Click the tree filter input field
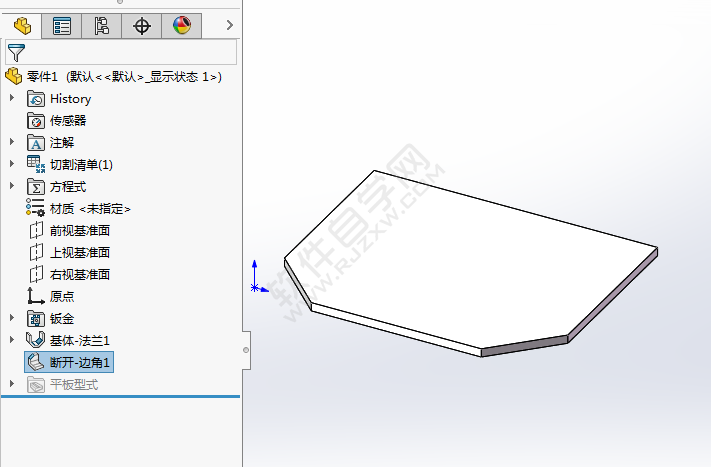711x467 pixels. point(130,52)
